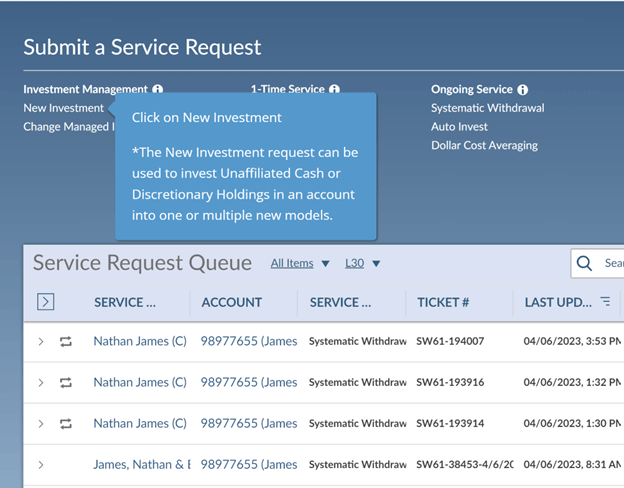Sort by the Ticket # column header

coord(443,302)
